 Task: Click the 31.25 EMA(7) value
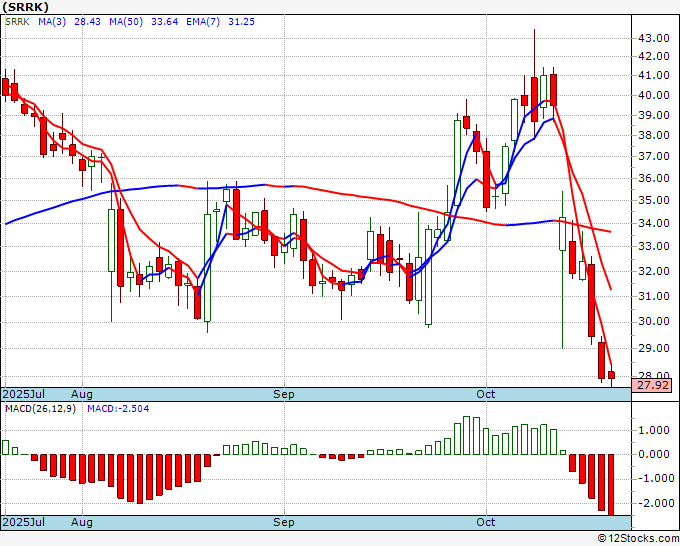point(242,22)
